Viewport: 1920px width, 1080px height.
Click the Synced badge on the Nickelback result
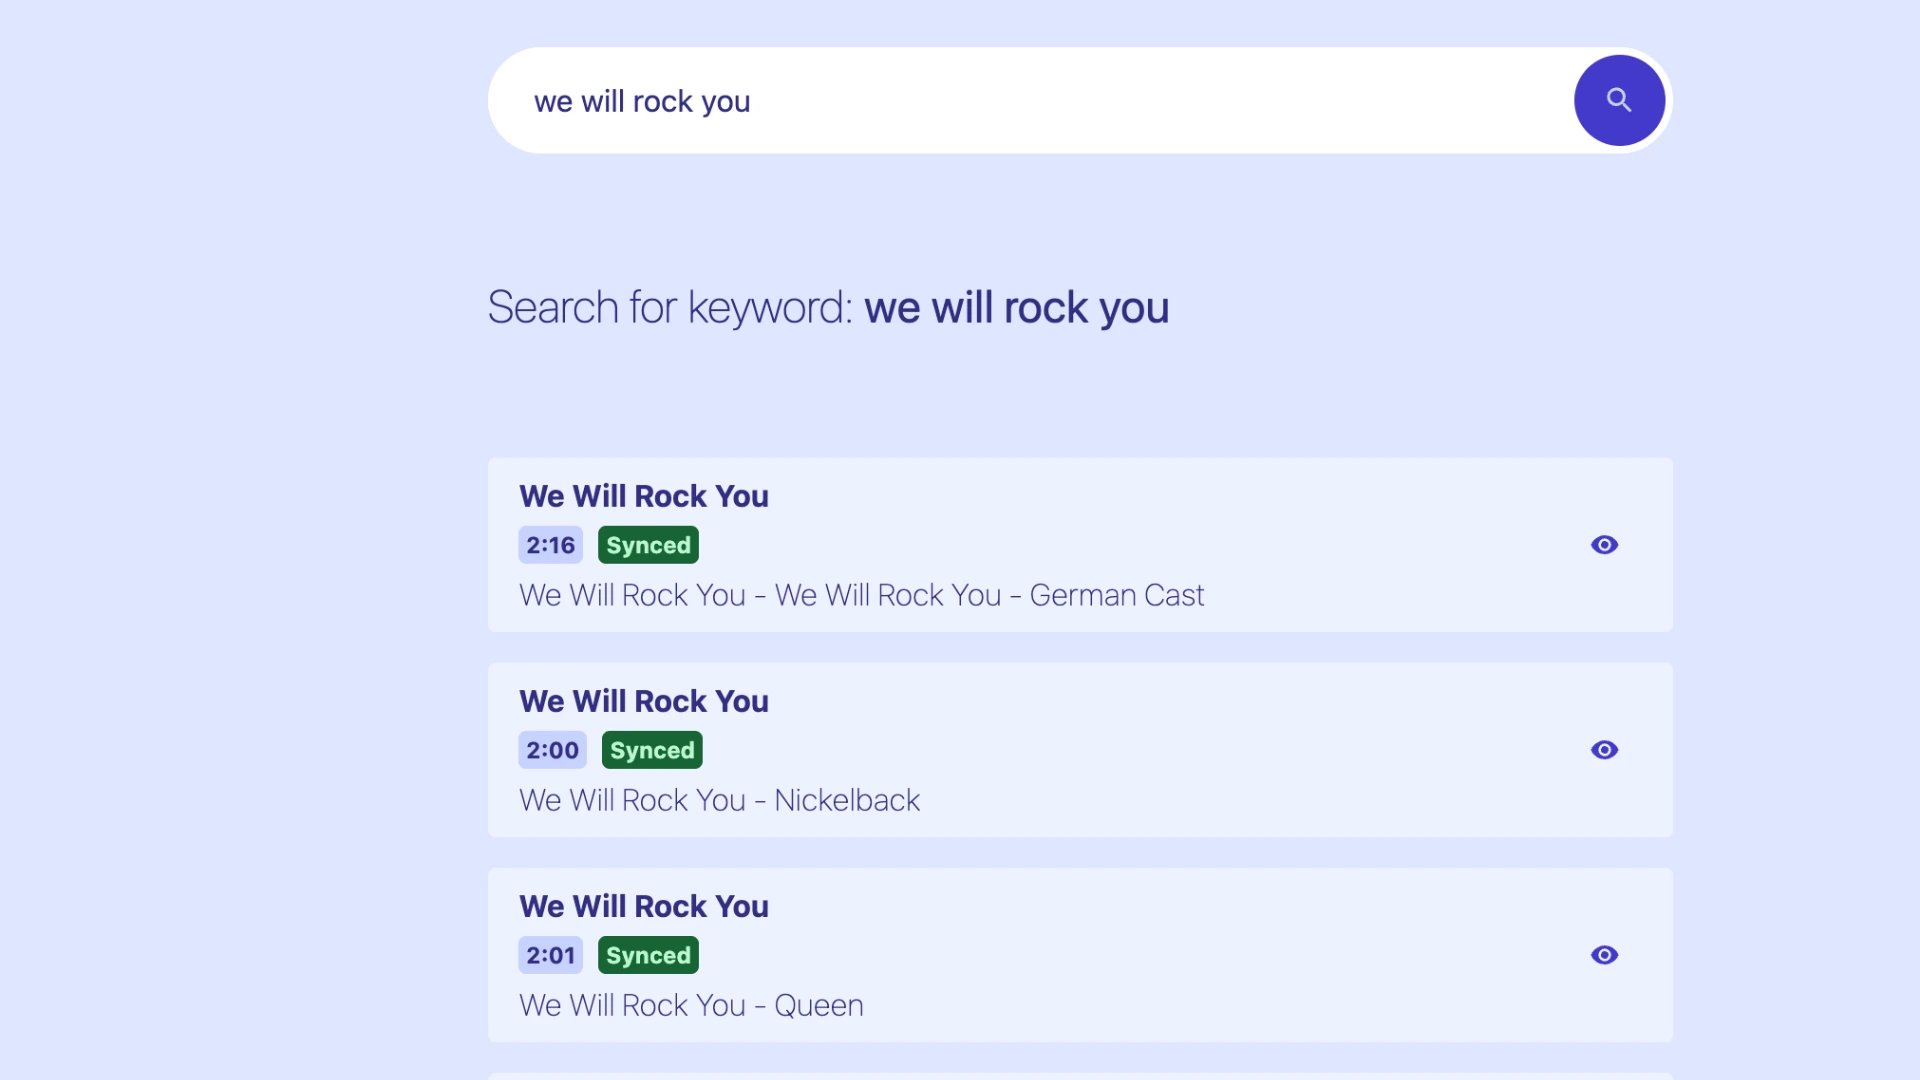click(x=651, y=750)
